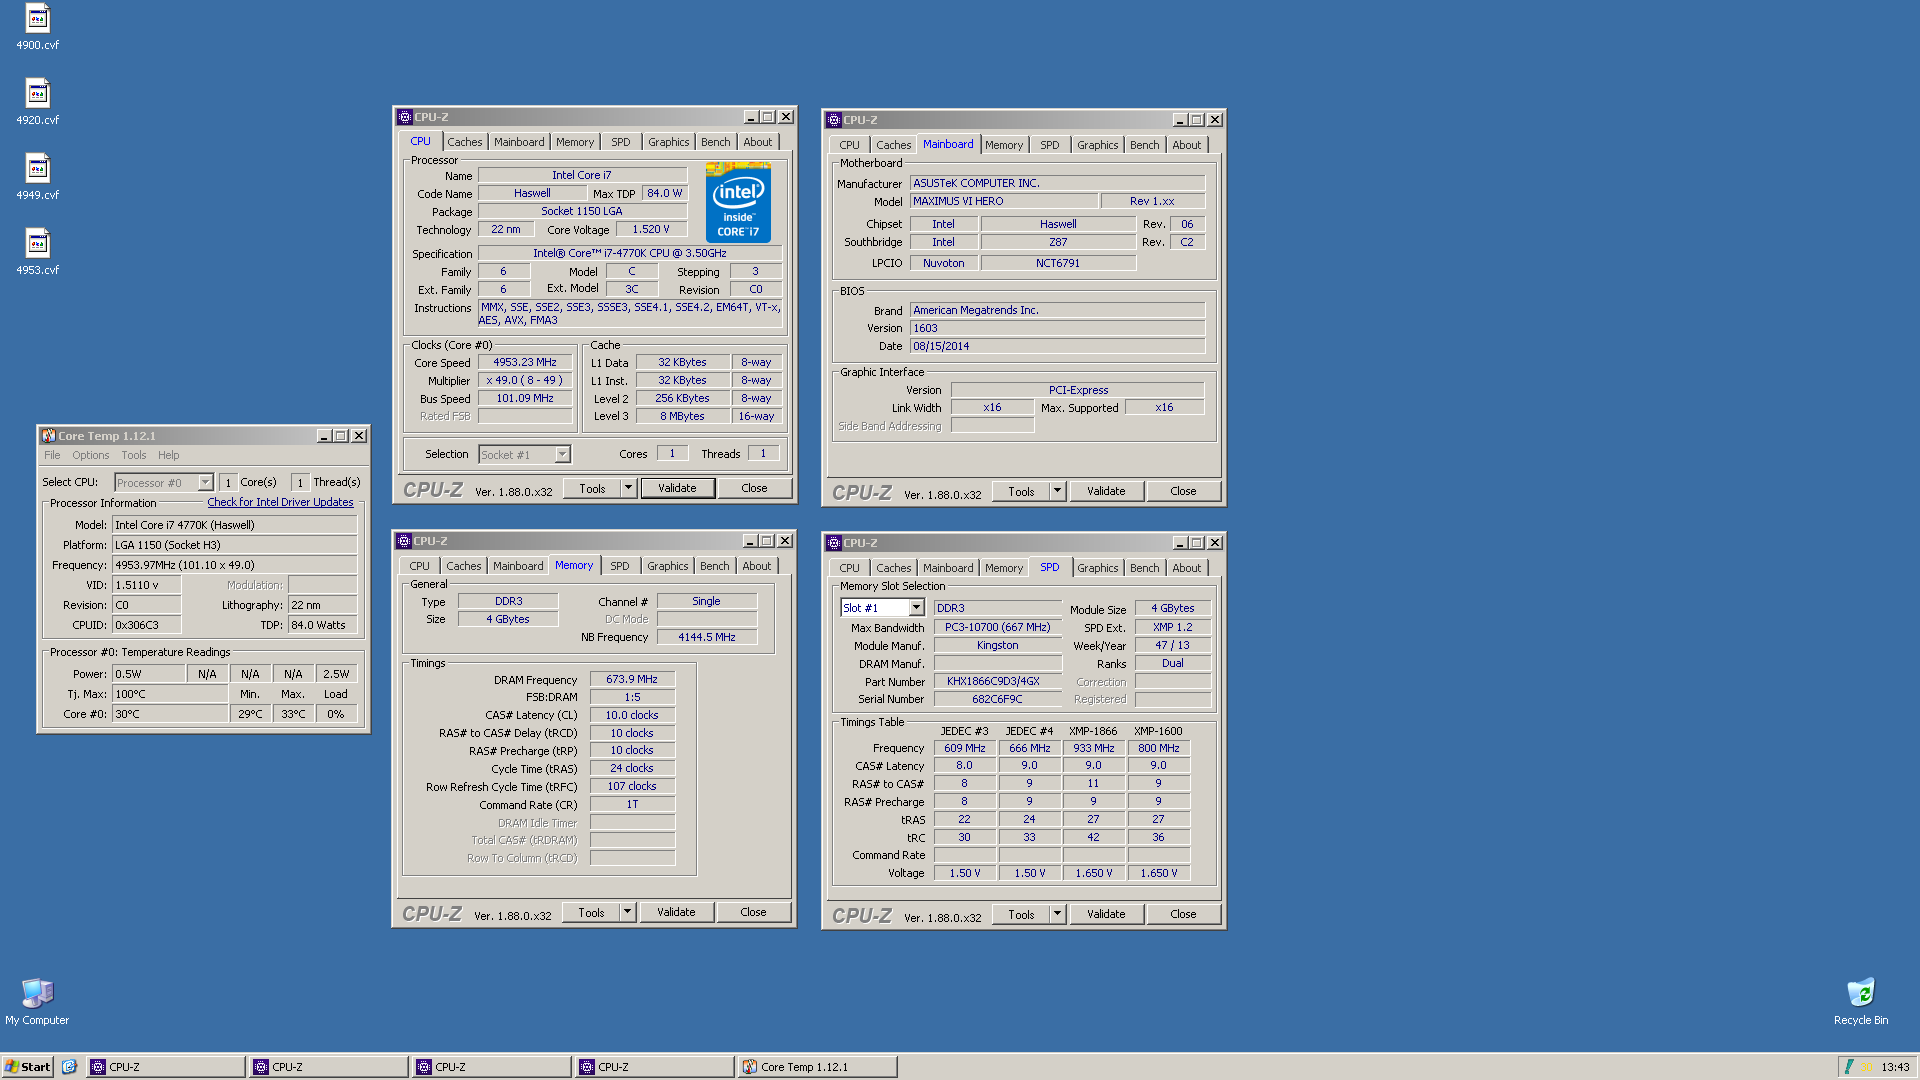Open the File menu in Core Temp
The height and width of the screenshot is (1080, 1920).
pos(52,455)
